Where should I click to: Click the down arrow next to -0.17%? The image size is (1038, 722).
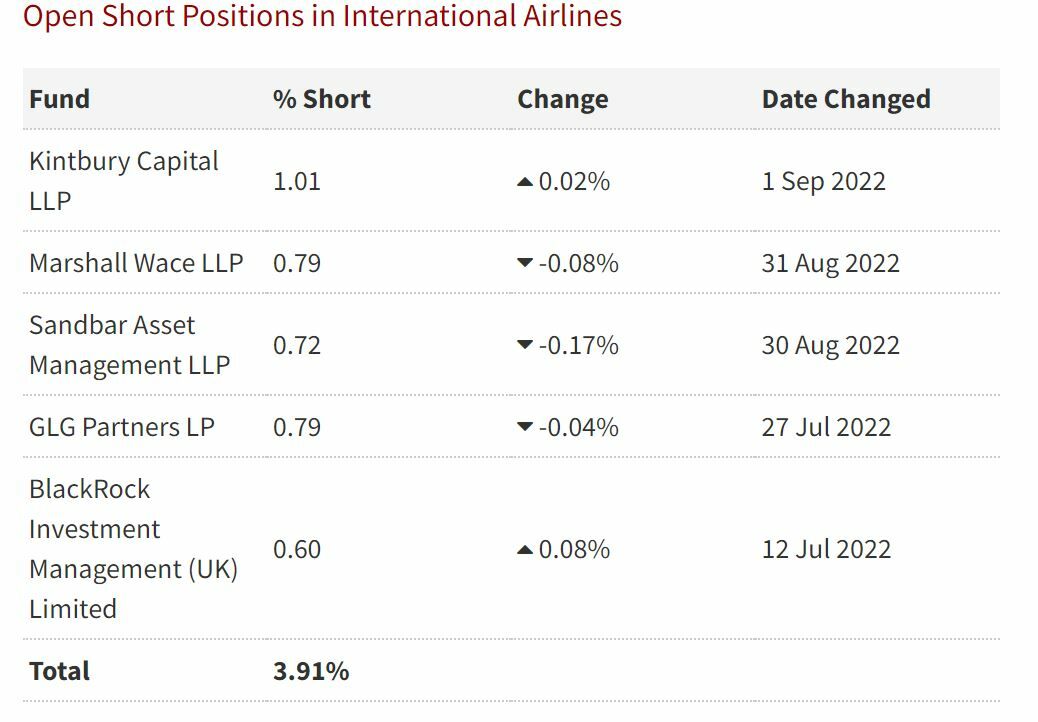(x=525, y=346)
